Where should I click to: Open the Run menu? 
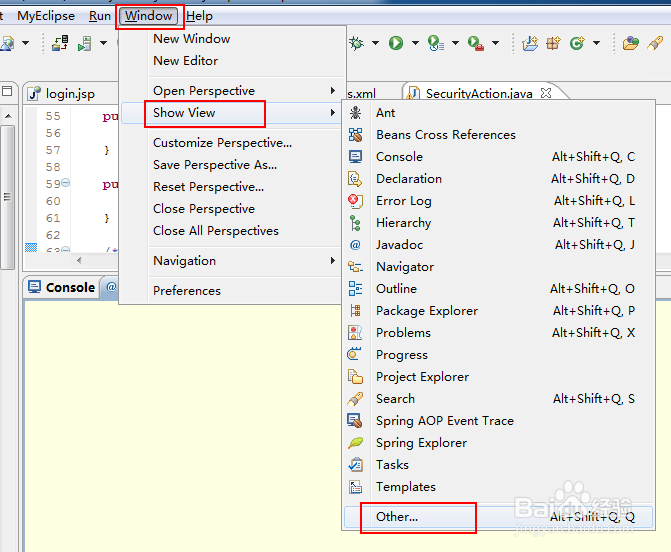[100, 16]
